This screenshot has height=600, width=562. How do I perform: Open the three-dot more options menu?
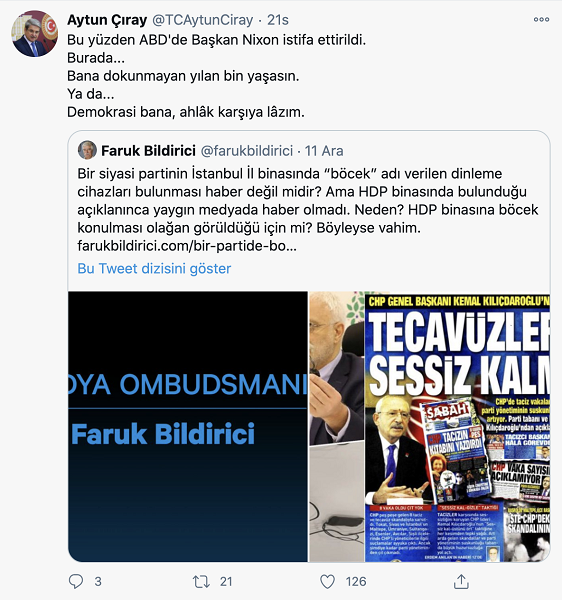(x=541, y=20)
